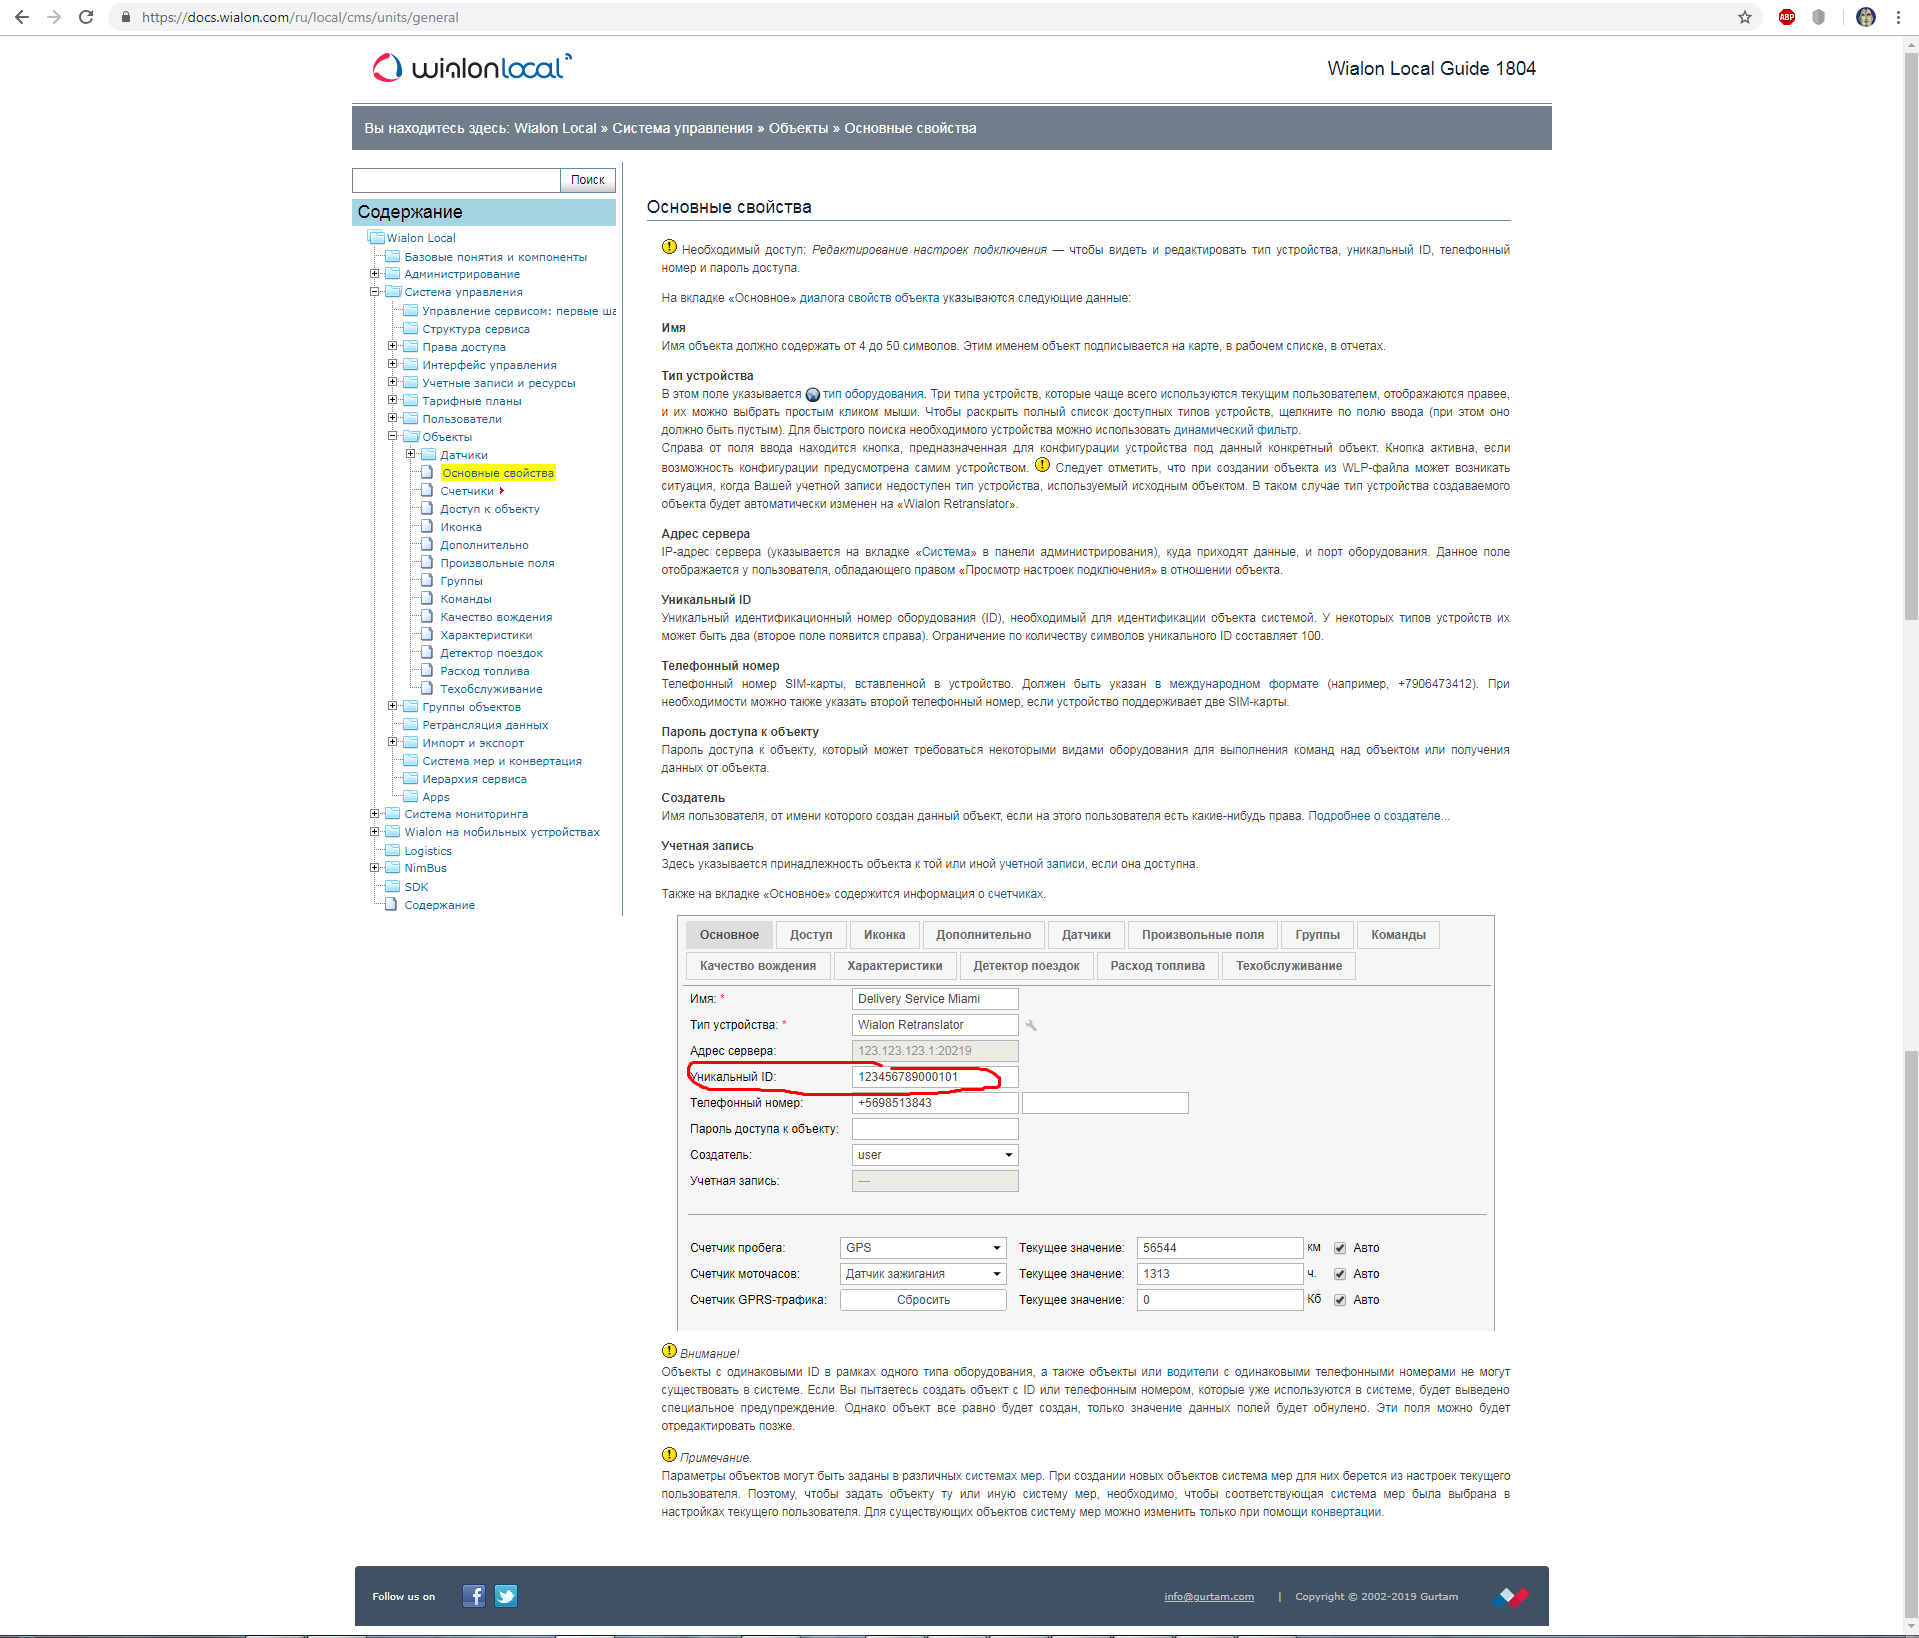Open the AdBlock Plus extension icon
The image size is (1919, 1638).
coord(1787,17)
